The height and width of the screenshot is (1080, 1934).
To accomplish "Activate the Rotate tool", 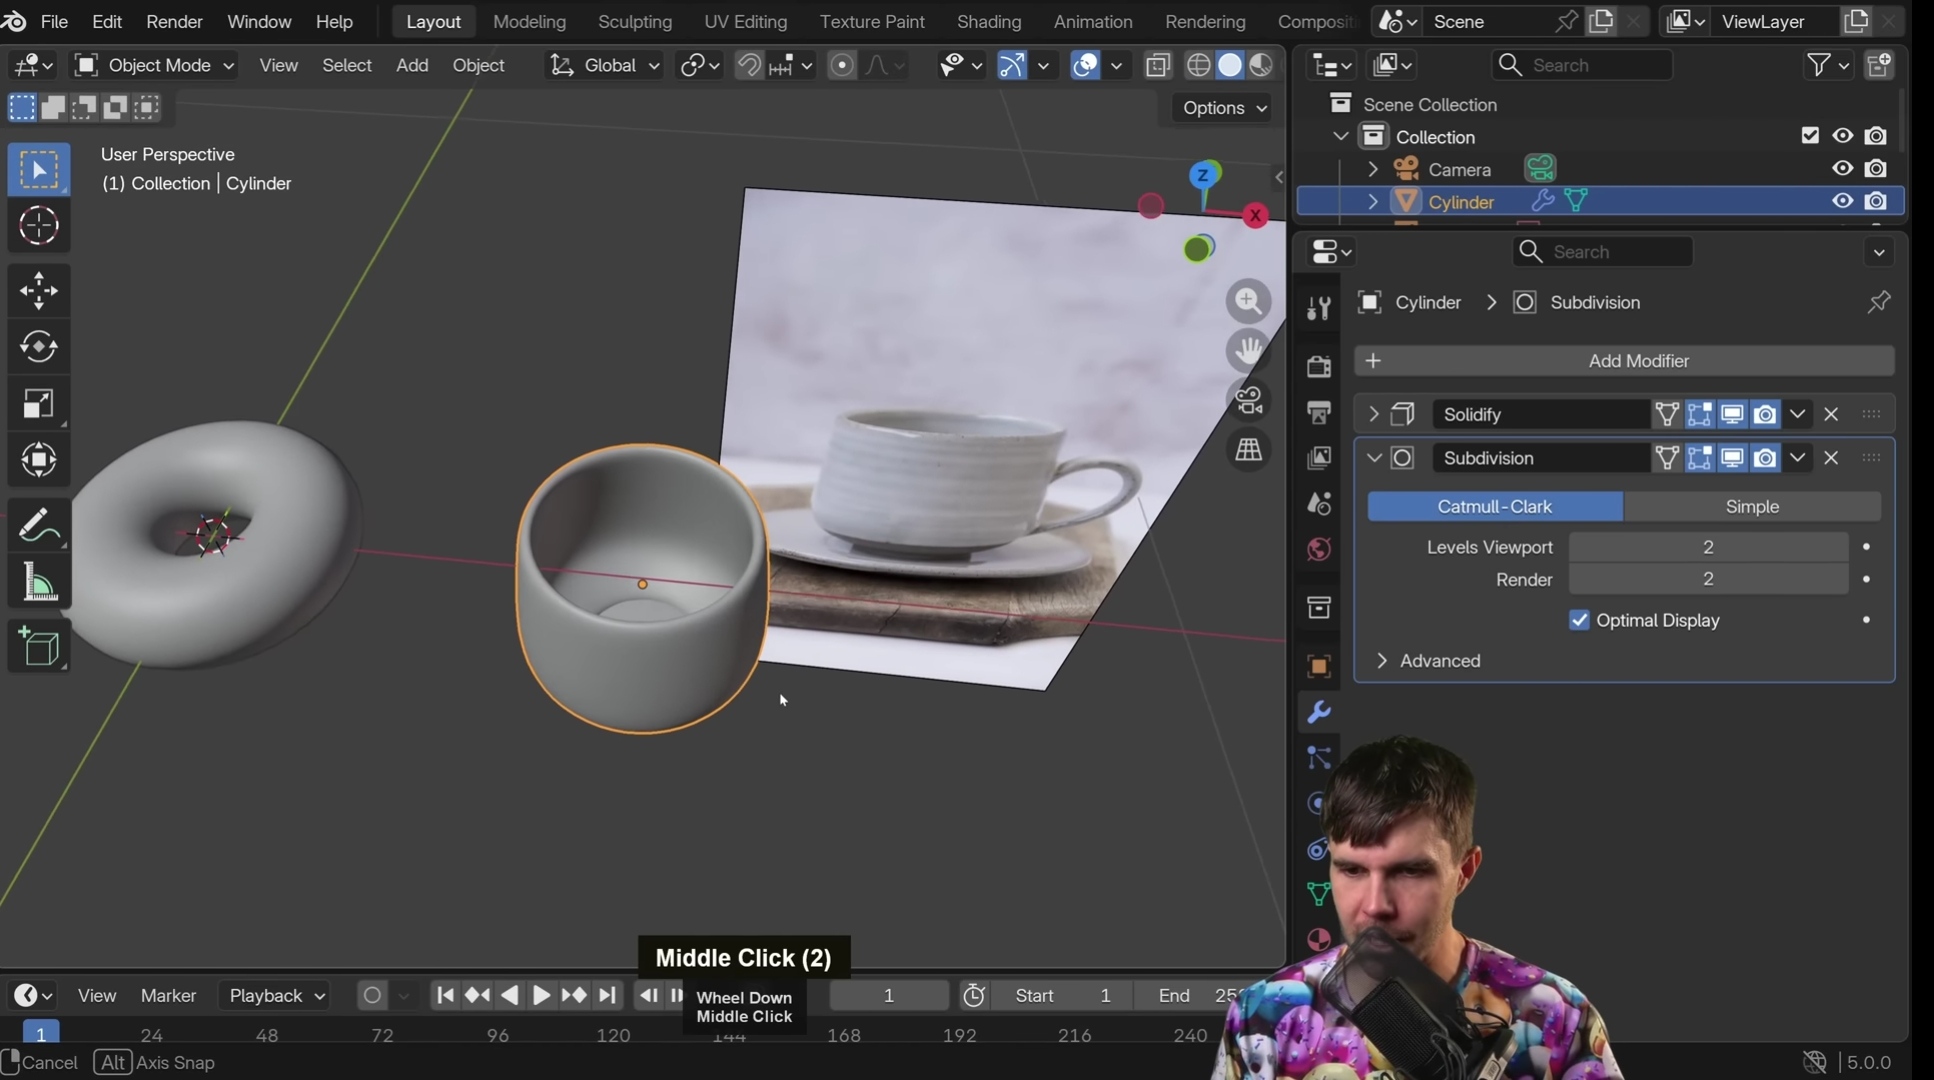I will tap(38, 347).
